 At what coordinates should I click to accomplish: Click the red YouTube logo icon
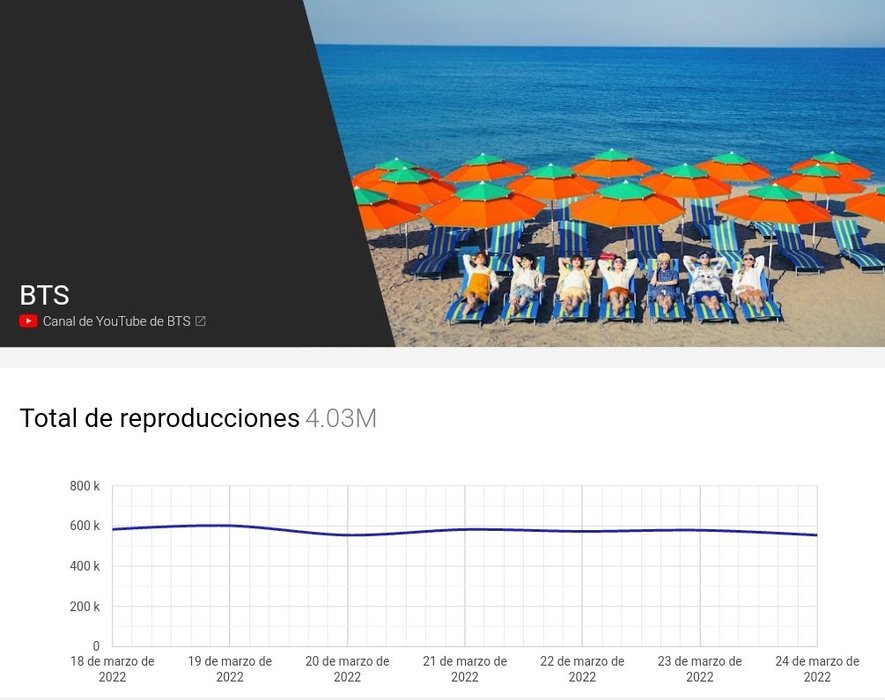point(28,321)
